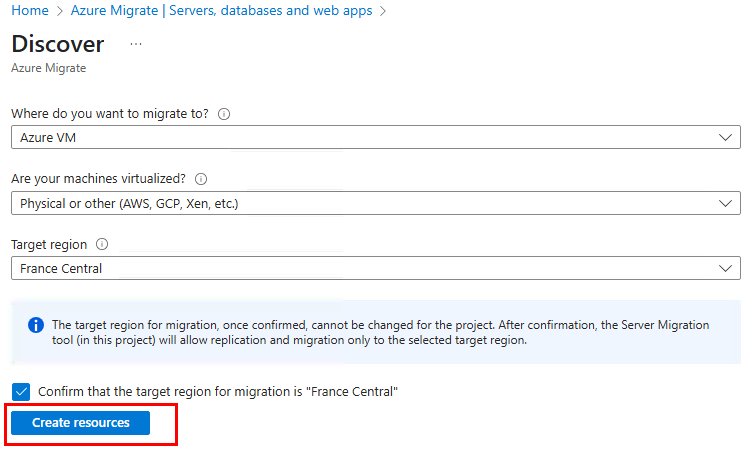The image size is (752, 458).
Task: Open the ellipsis menu beside Discover title
Action: click(x=136, y=45)
